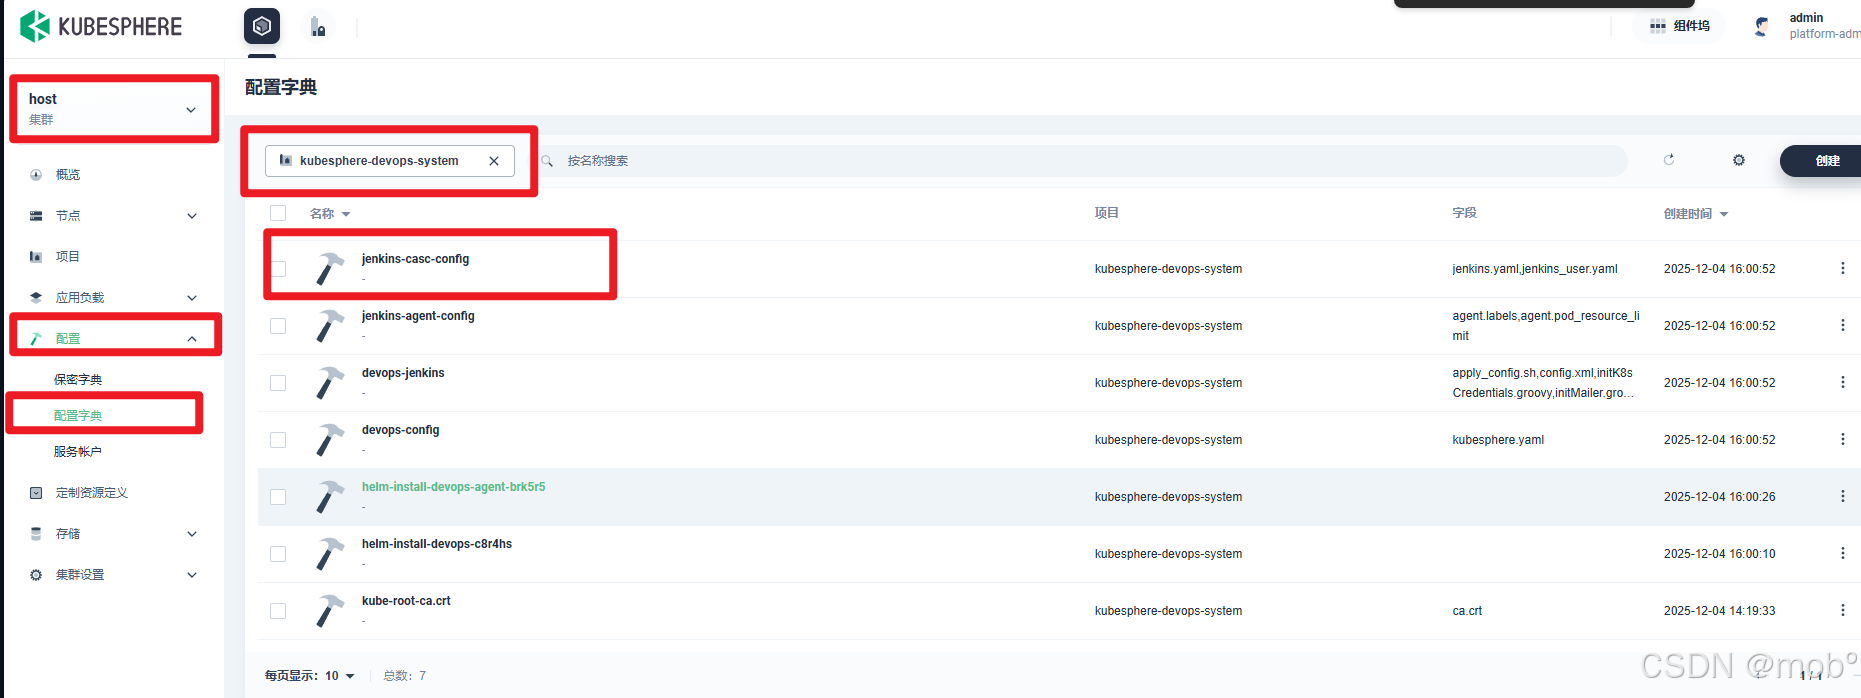The width and height of the screenshot is (1861, 698).
Task: Select the kube-root-ca.crt checkbox
Action: coord(278,611)
